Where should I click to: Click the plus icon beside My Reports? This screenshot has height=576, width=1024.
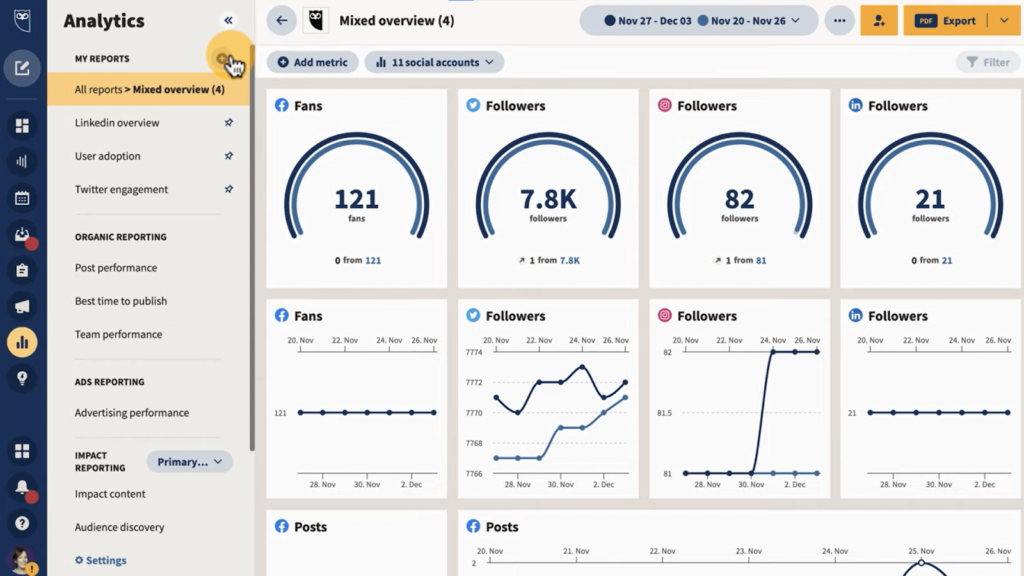point(222,59)
